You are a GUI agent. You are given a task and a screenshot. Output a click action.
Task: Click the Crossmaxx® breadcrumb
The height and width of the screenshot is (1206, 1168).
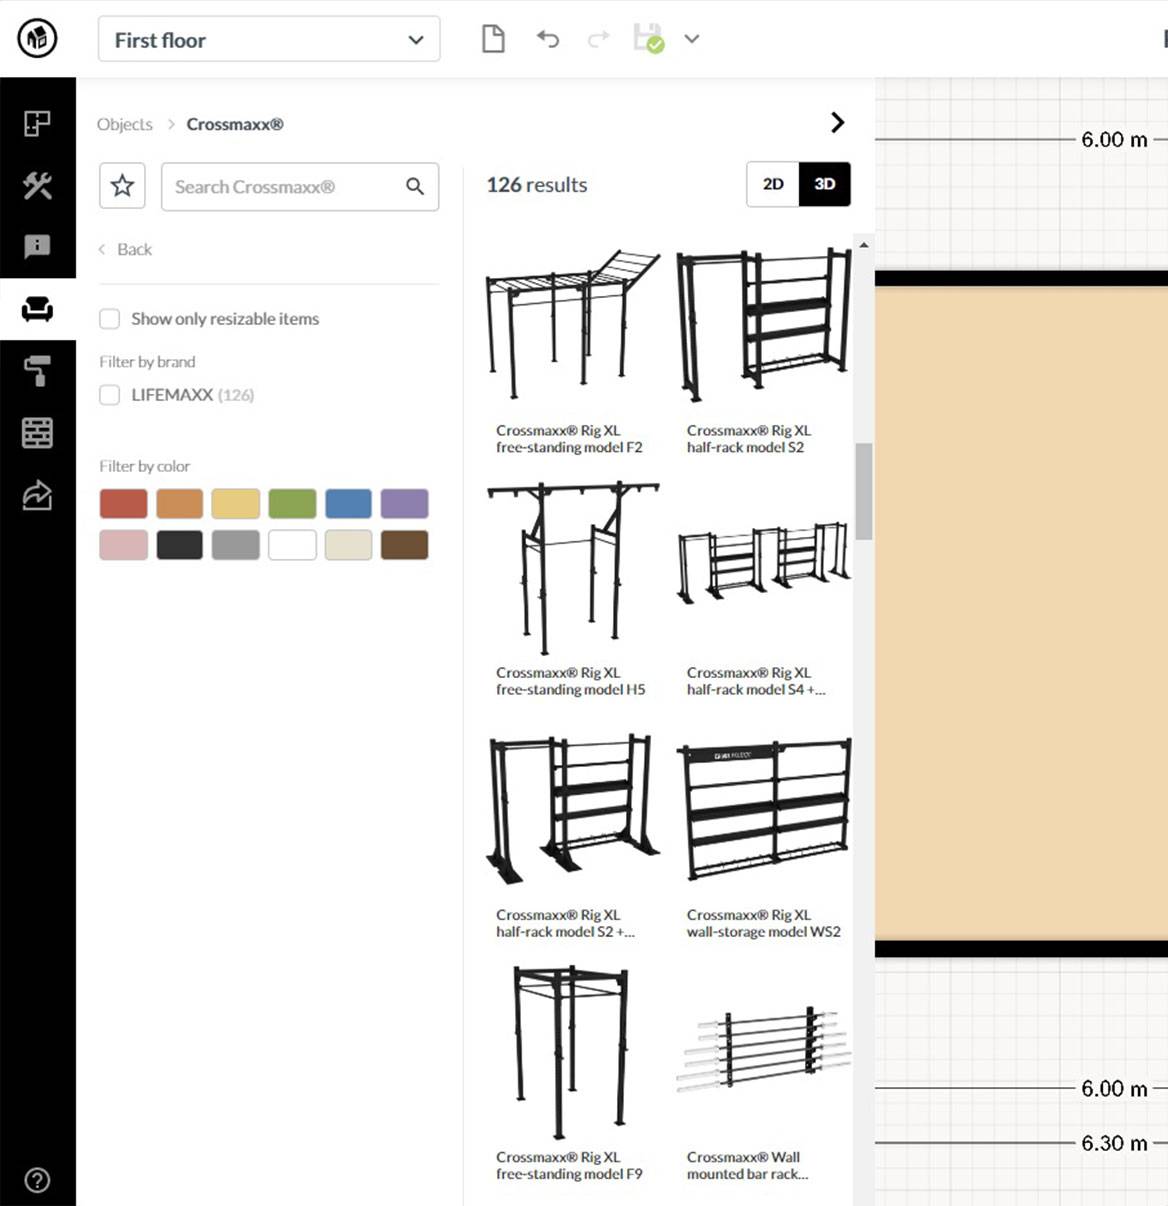point(235,124)
